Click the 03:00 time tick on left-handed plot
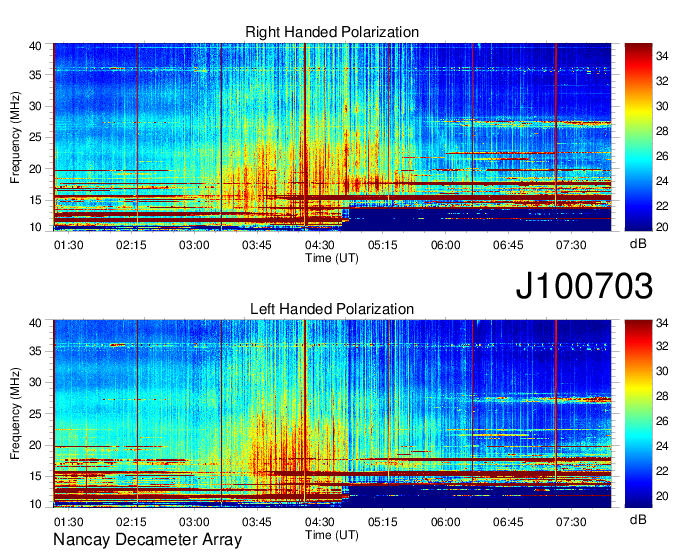Screen dimensions: 680x552 point(194,522)
